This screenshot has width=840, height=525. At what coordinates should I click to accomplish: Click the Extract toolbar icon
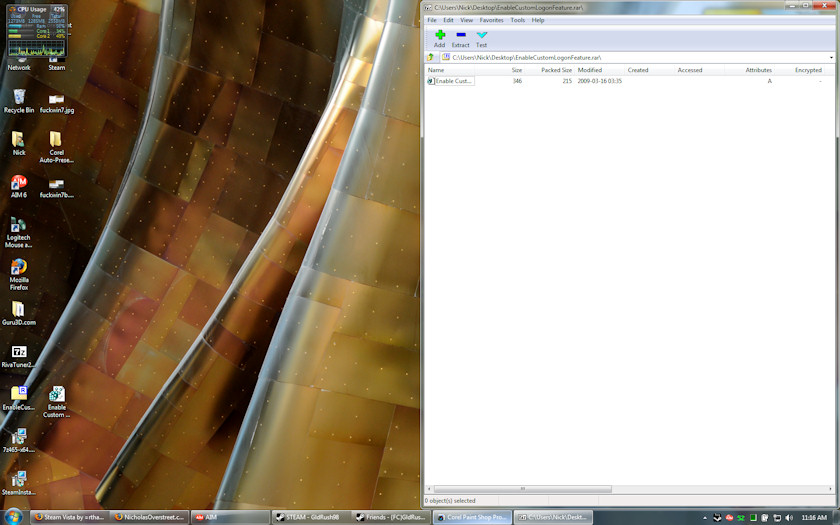[x=460, y=39]
